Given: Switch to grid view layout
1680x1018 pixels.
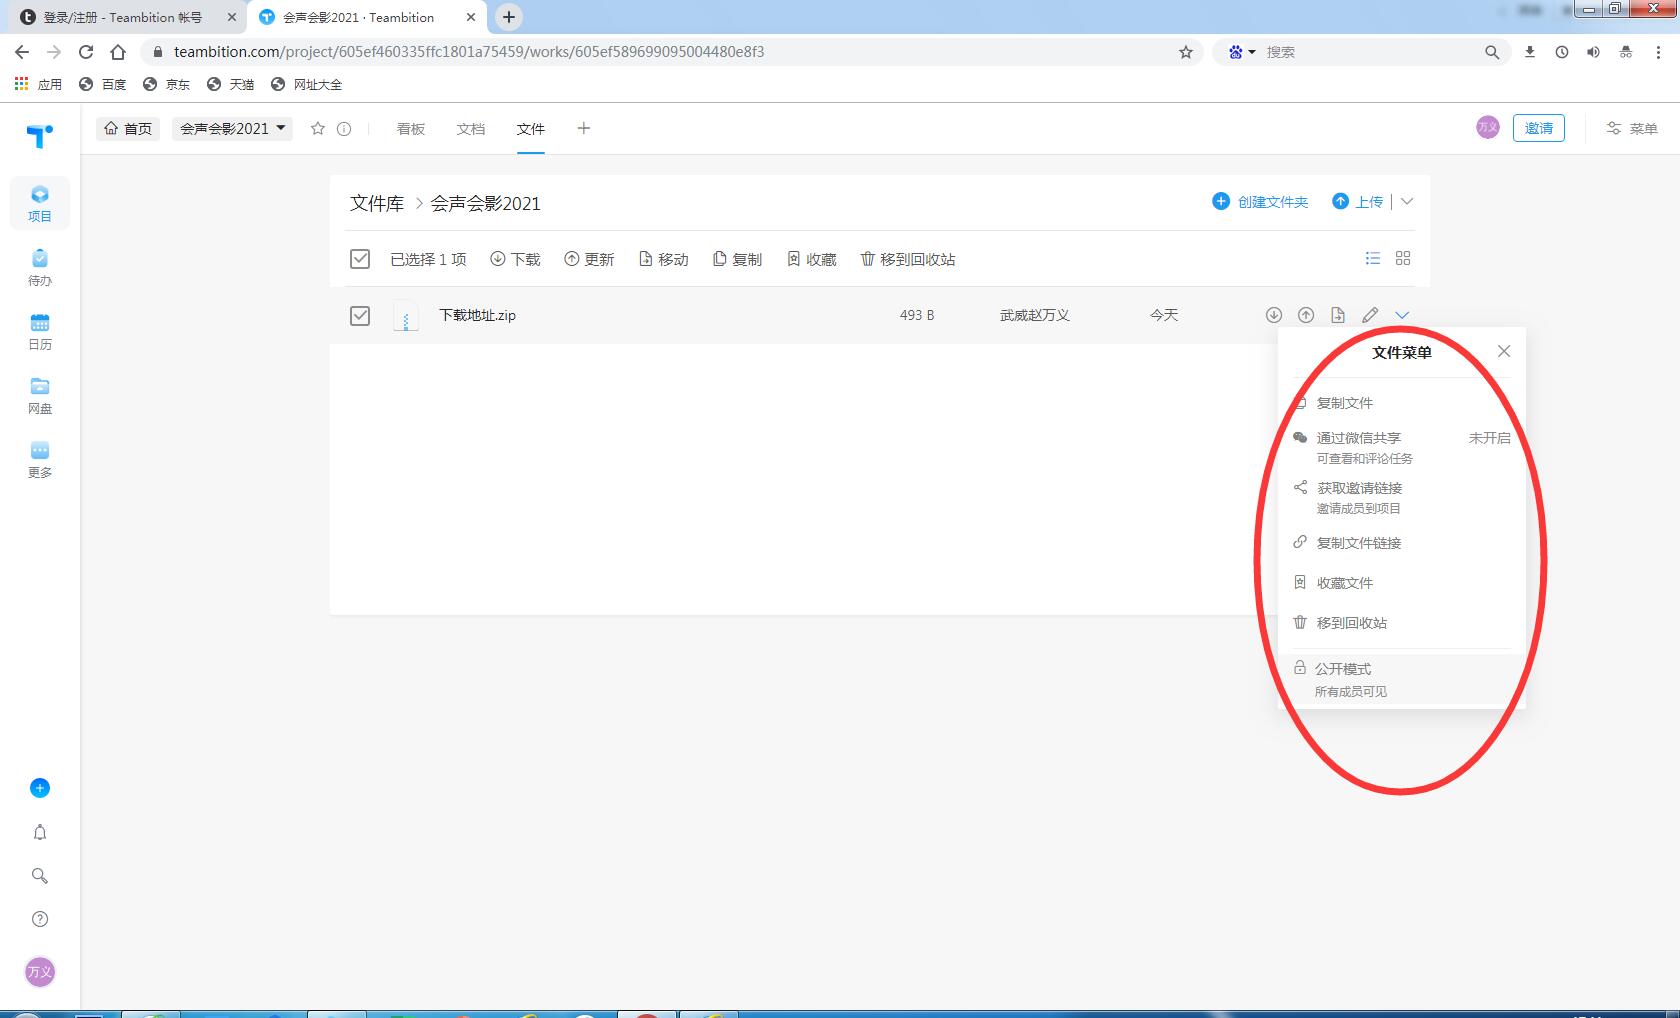Looking at the screenshot, I should pyautogui.click(x=1403, y=258).
